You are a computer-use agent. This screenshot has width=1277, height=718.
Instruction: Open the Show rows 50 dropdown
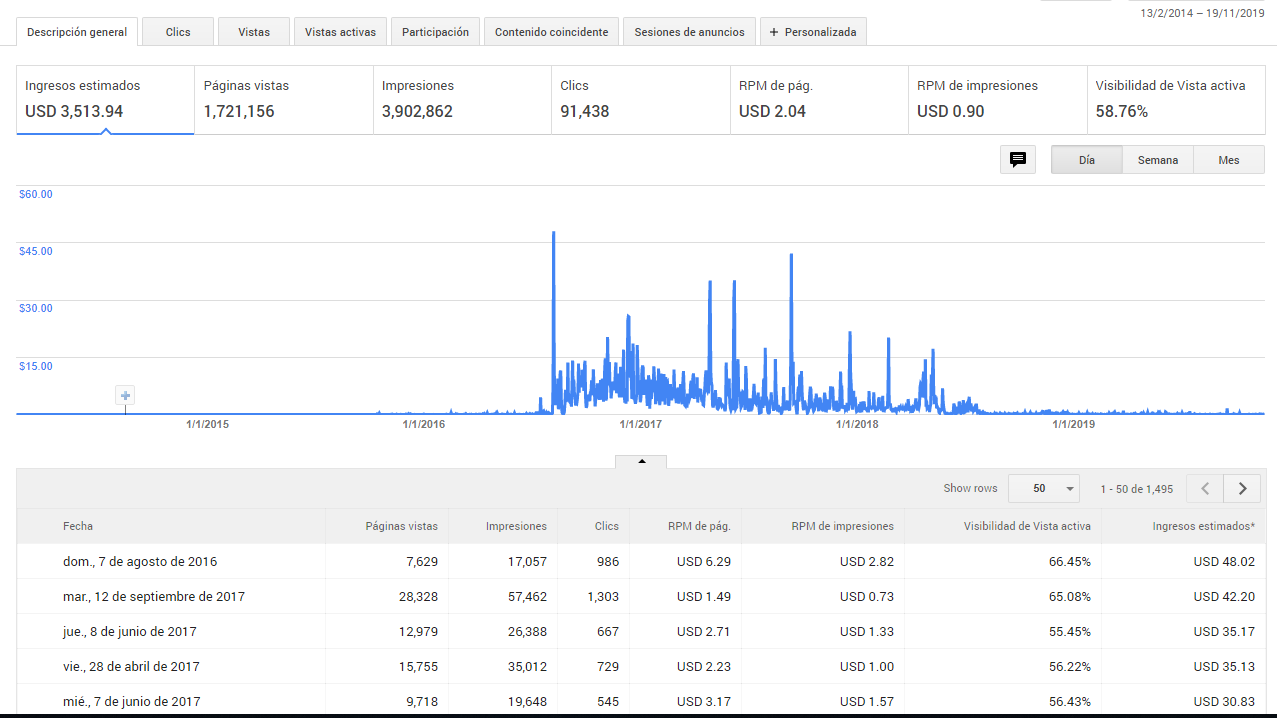pos(1044,488)
